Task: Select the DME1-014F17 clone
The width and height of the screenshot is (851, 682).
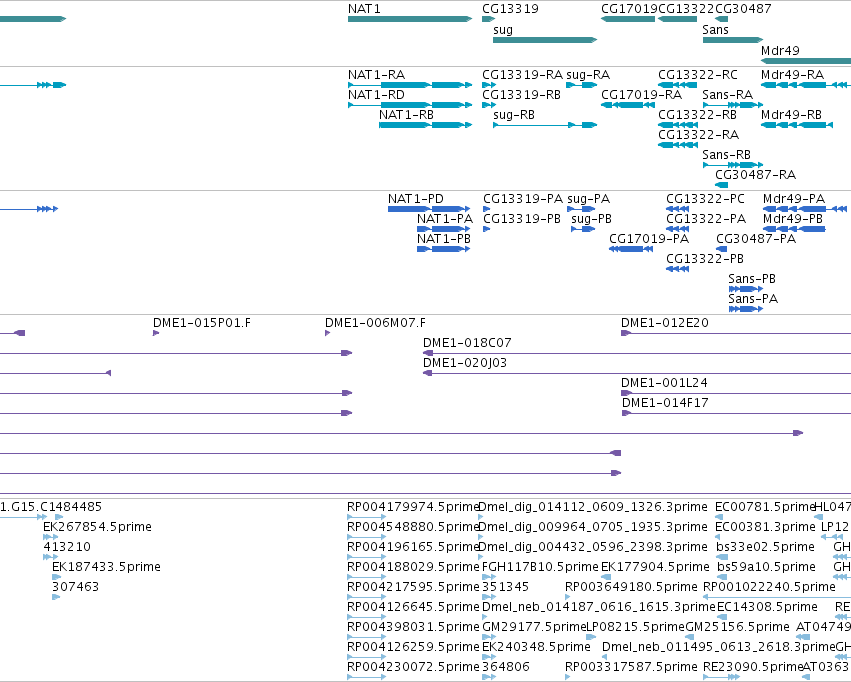Action: coord(736,413)
